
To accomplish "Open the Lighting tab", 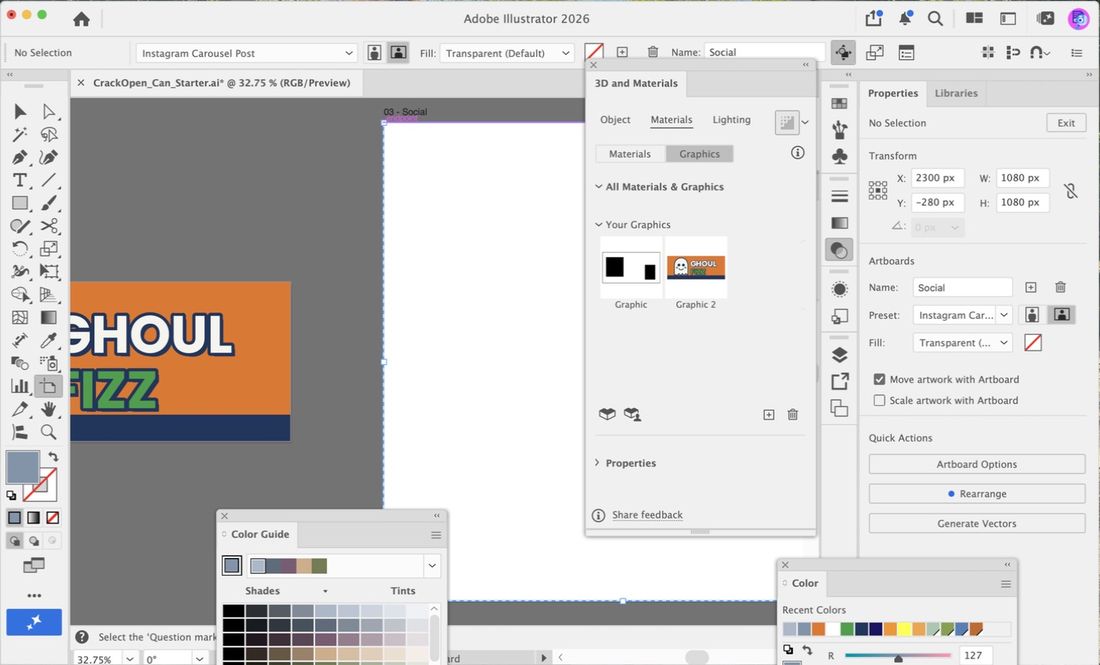I will (731, 120).
